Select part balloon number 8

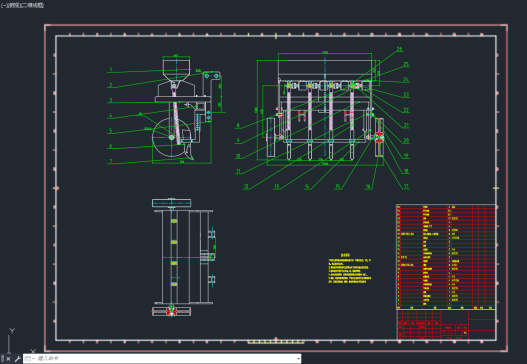pyautogui.click(x=238, y=125)
